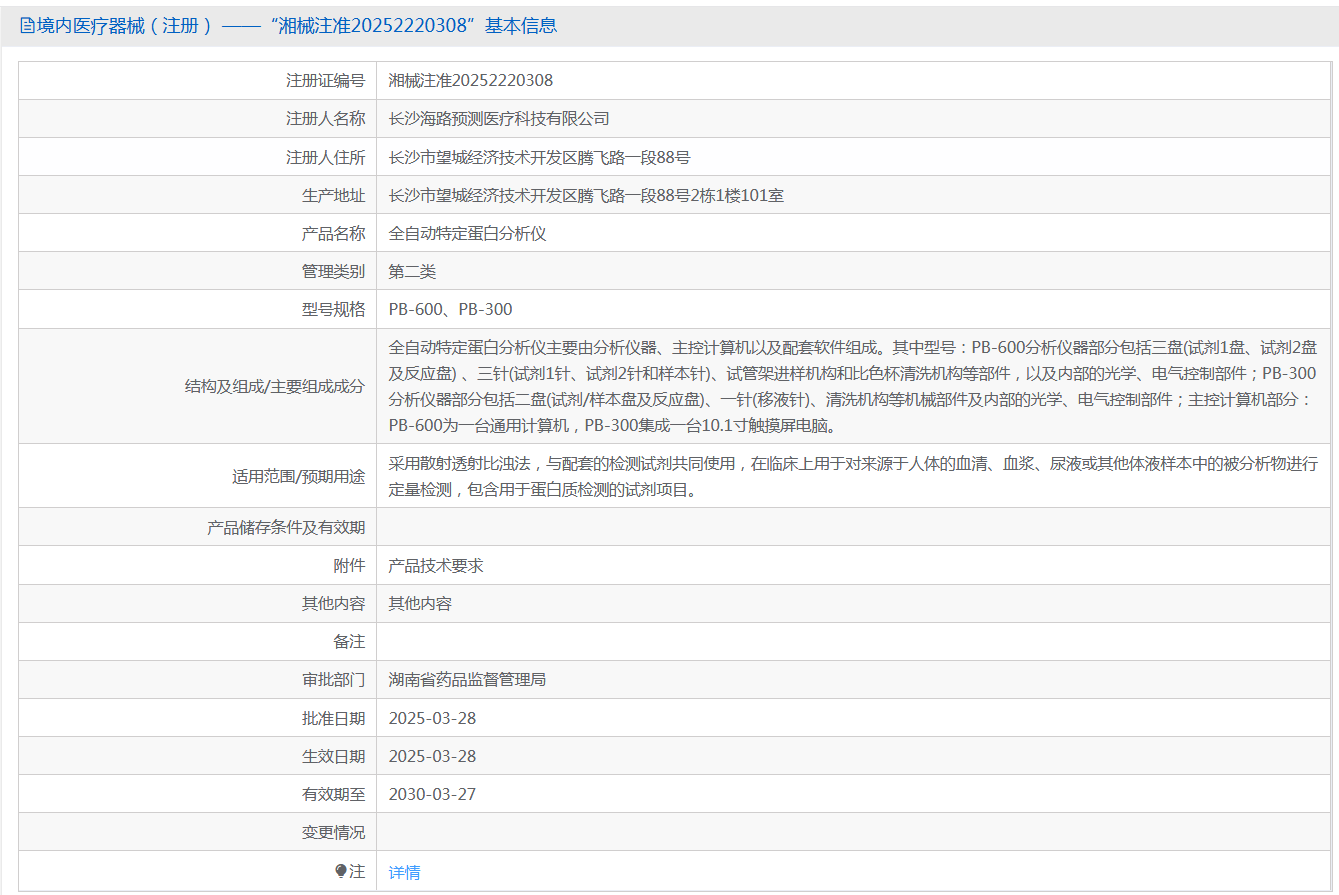
Task: Select product name 全自动特定蛋白分析仪
Action: (467, 233)
